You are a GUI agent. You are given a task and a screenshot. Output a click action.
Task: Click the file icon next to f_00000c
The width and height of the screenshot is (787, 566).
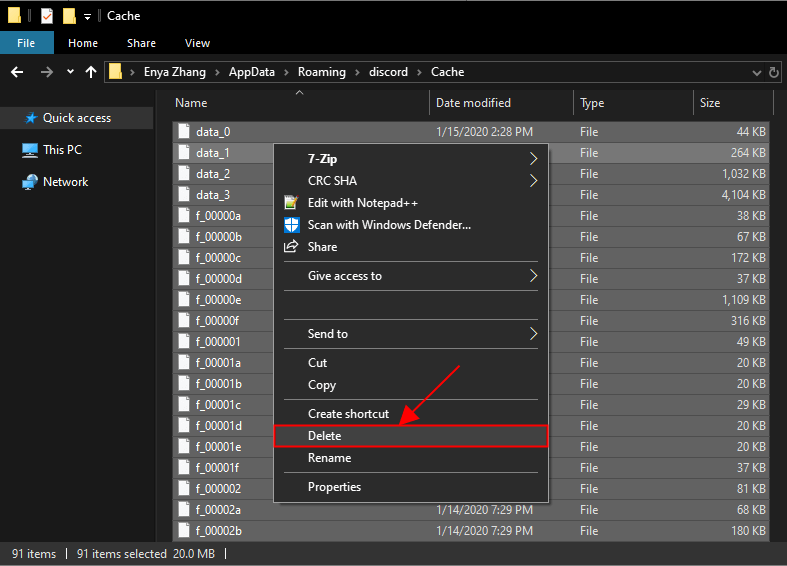tap(184, 257)
